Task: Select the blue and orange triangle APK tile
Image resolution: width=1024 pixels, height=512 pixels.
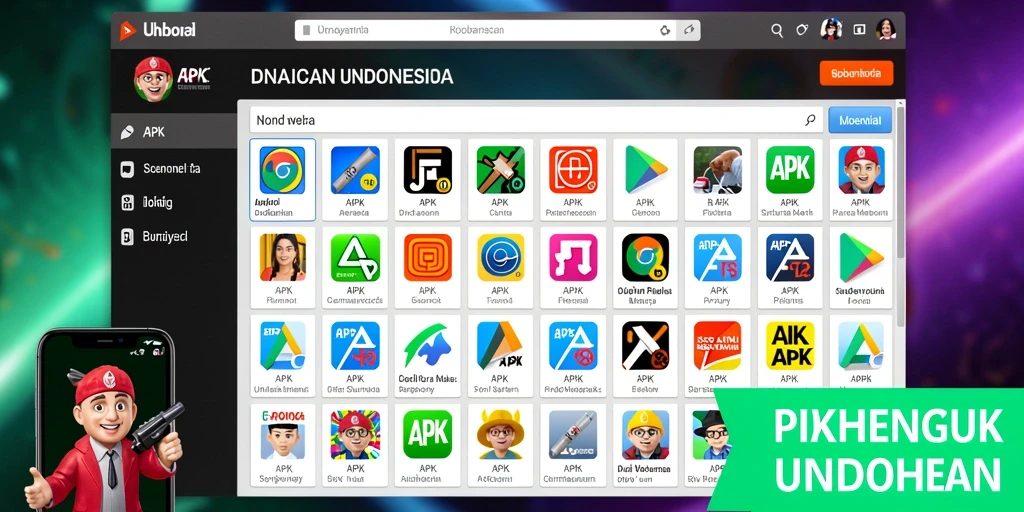Action: pos(500,356)
